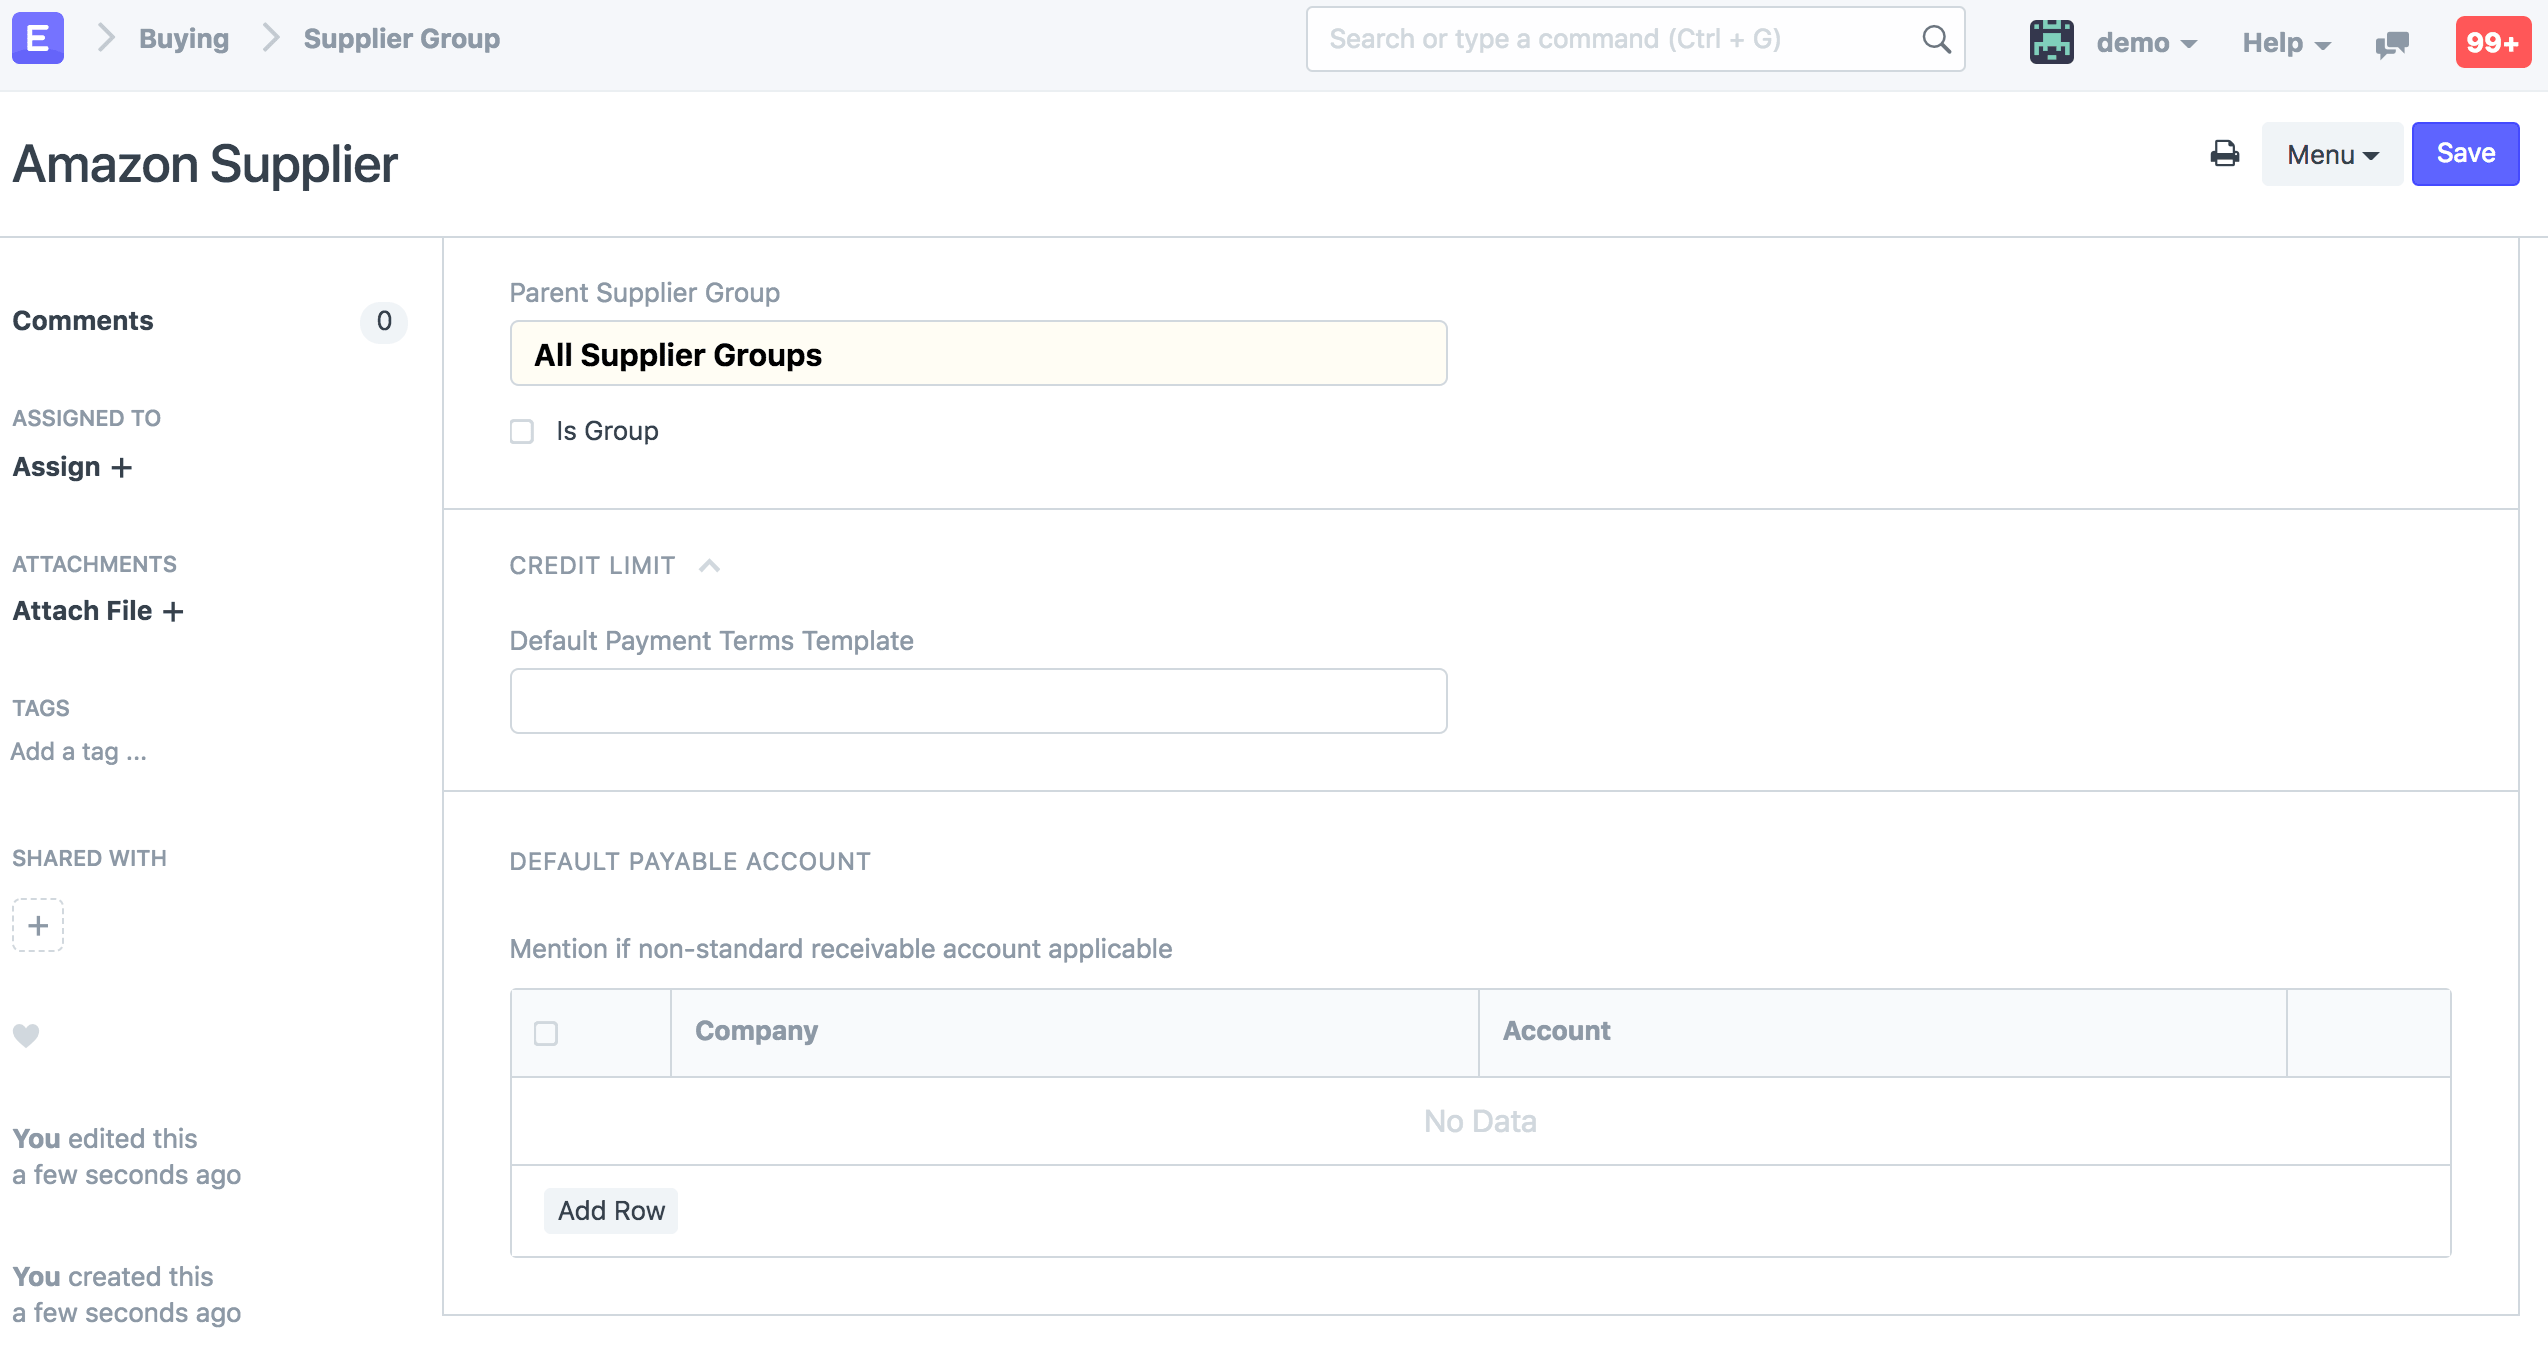Collapse the Credit Limit section
The image size is (2548, 1366).
pyautogui.click(x=709, y=566)
